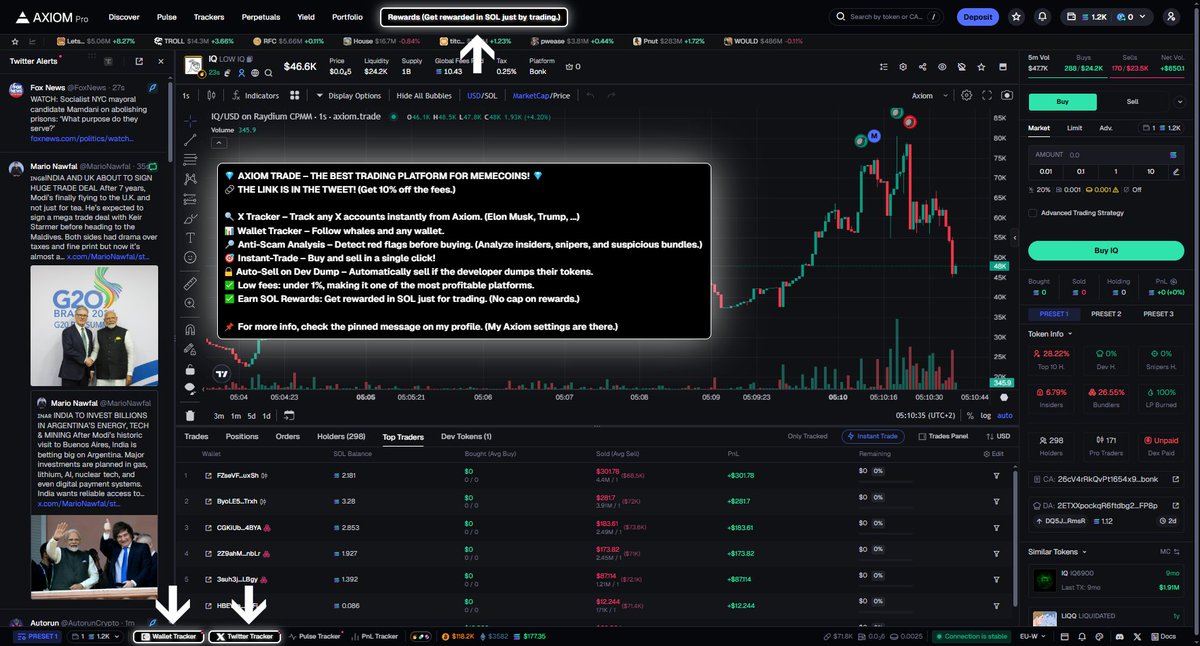Open notifications bell in top bar

click(x=1043, y=17)
